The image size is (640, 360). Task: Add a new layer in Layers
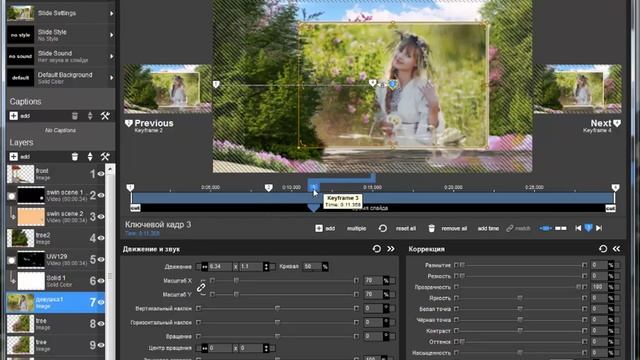click(19, 157)
